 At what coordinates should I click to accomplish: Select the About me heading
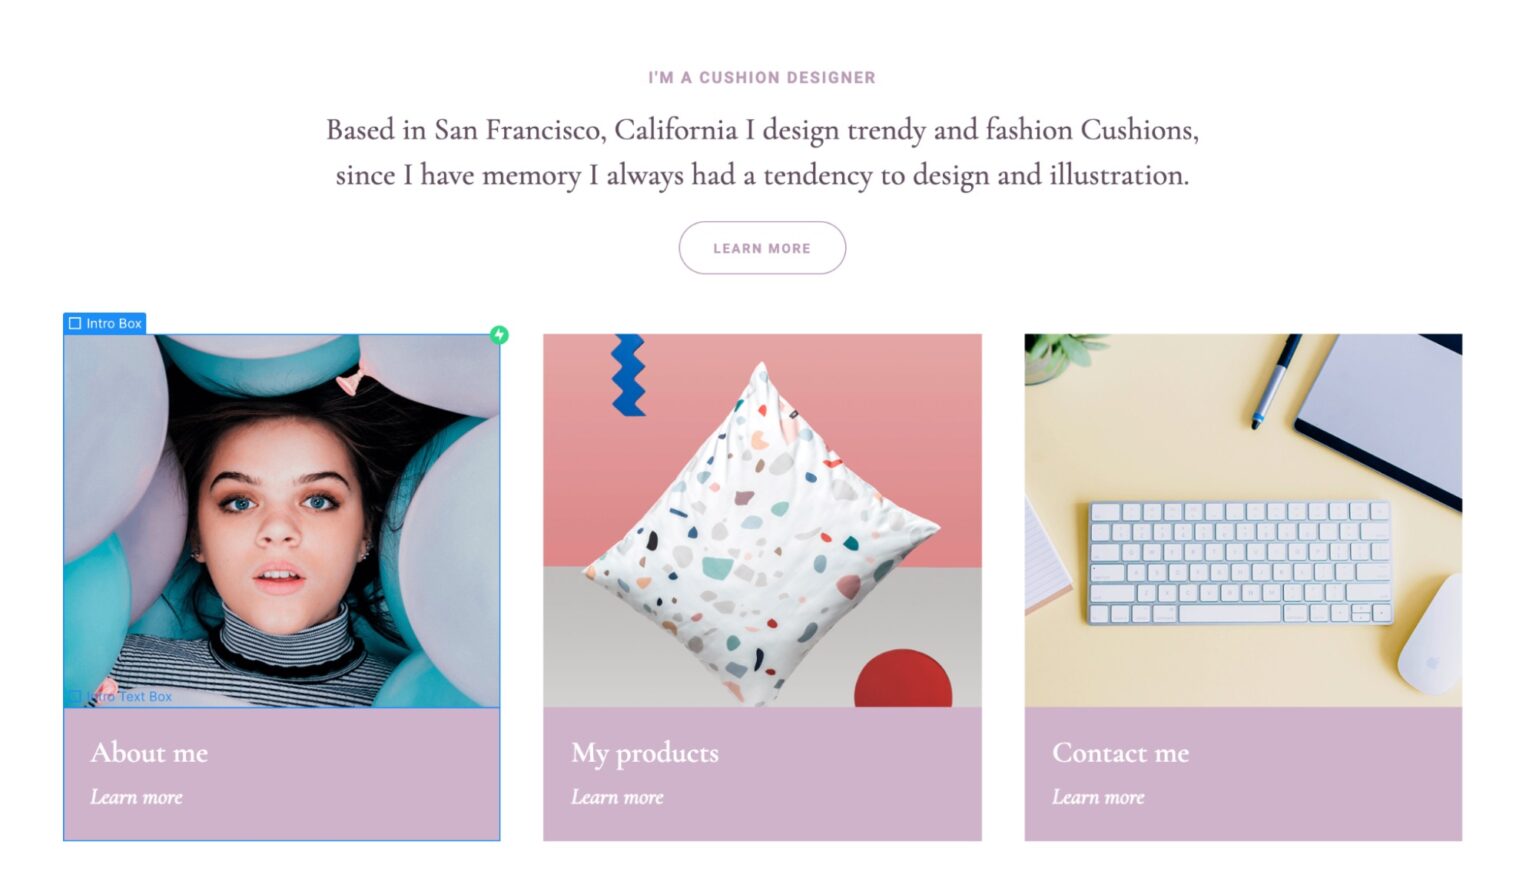click(x=149, y=752)
